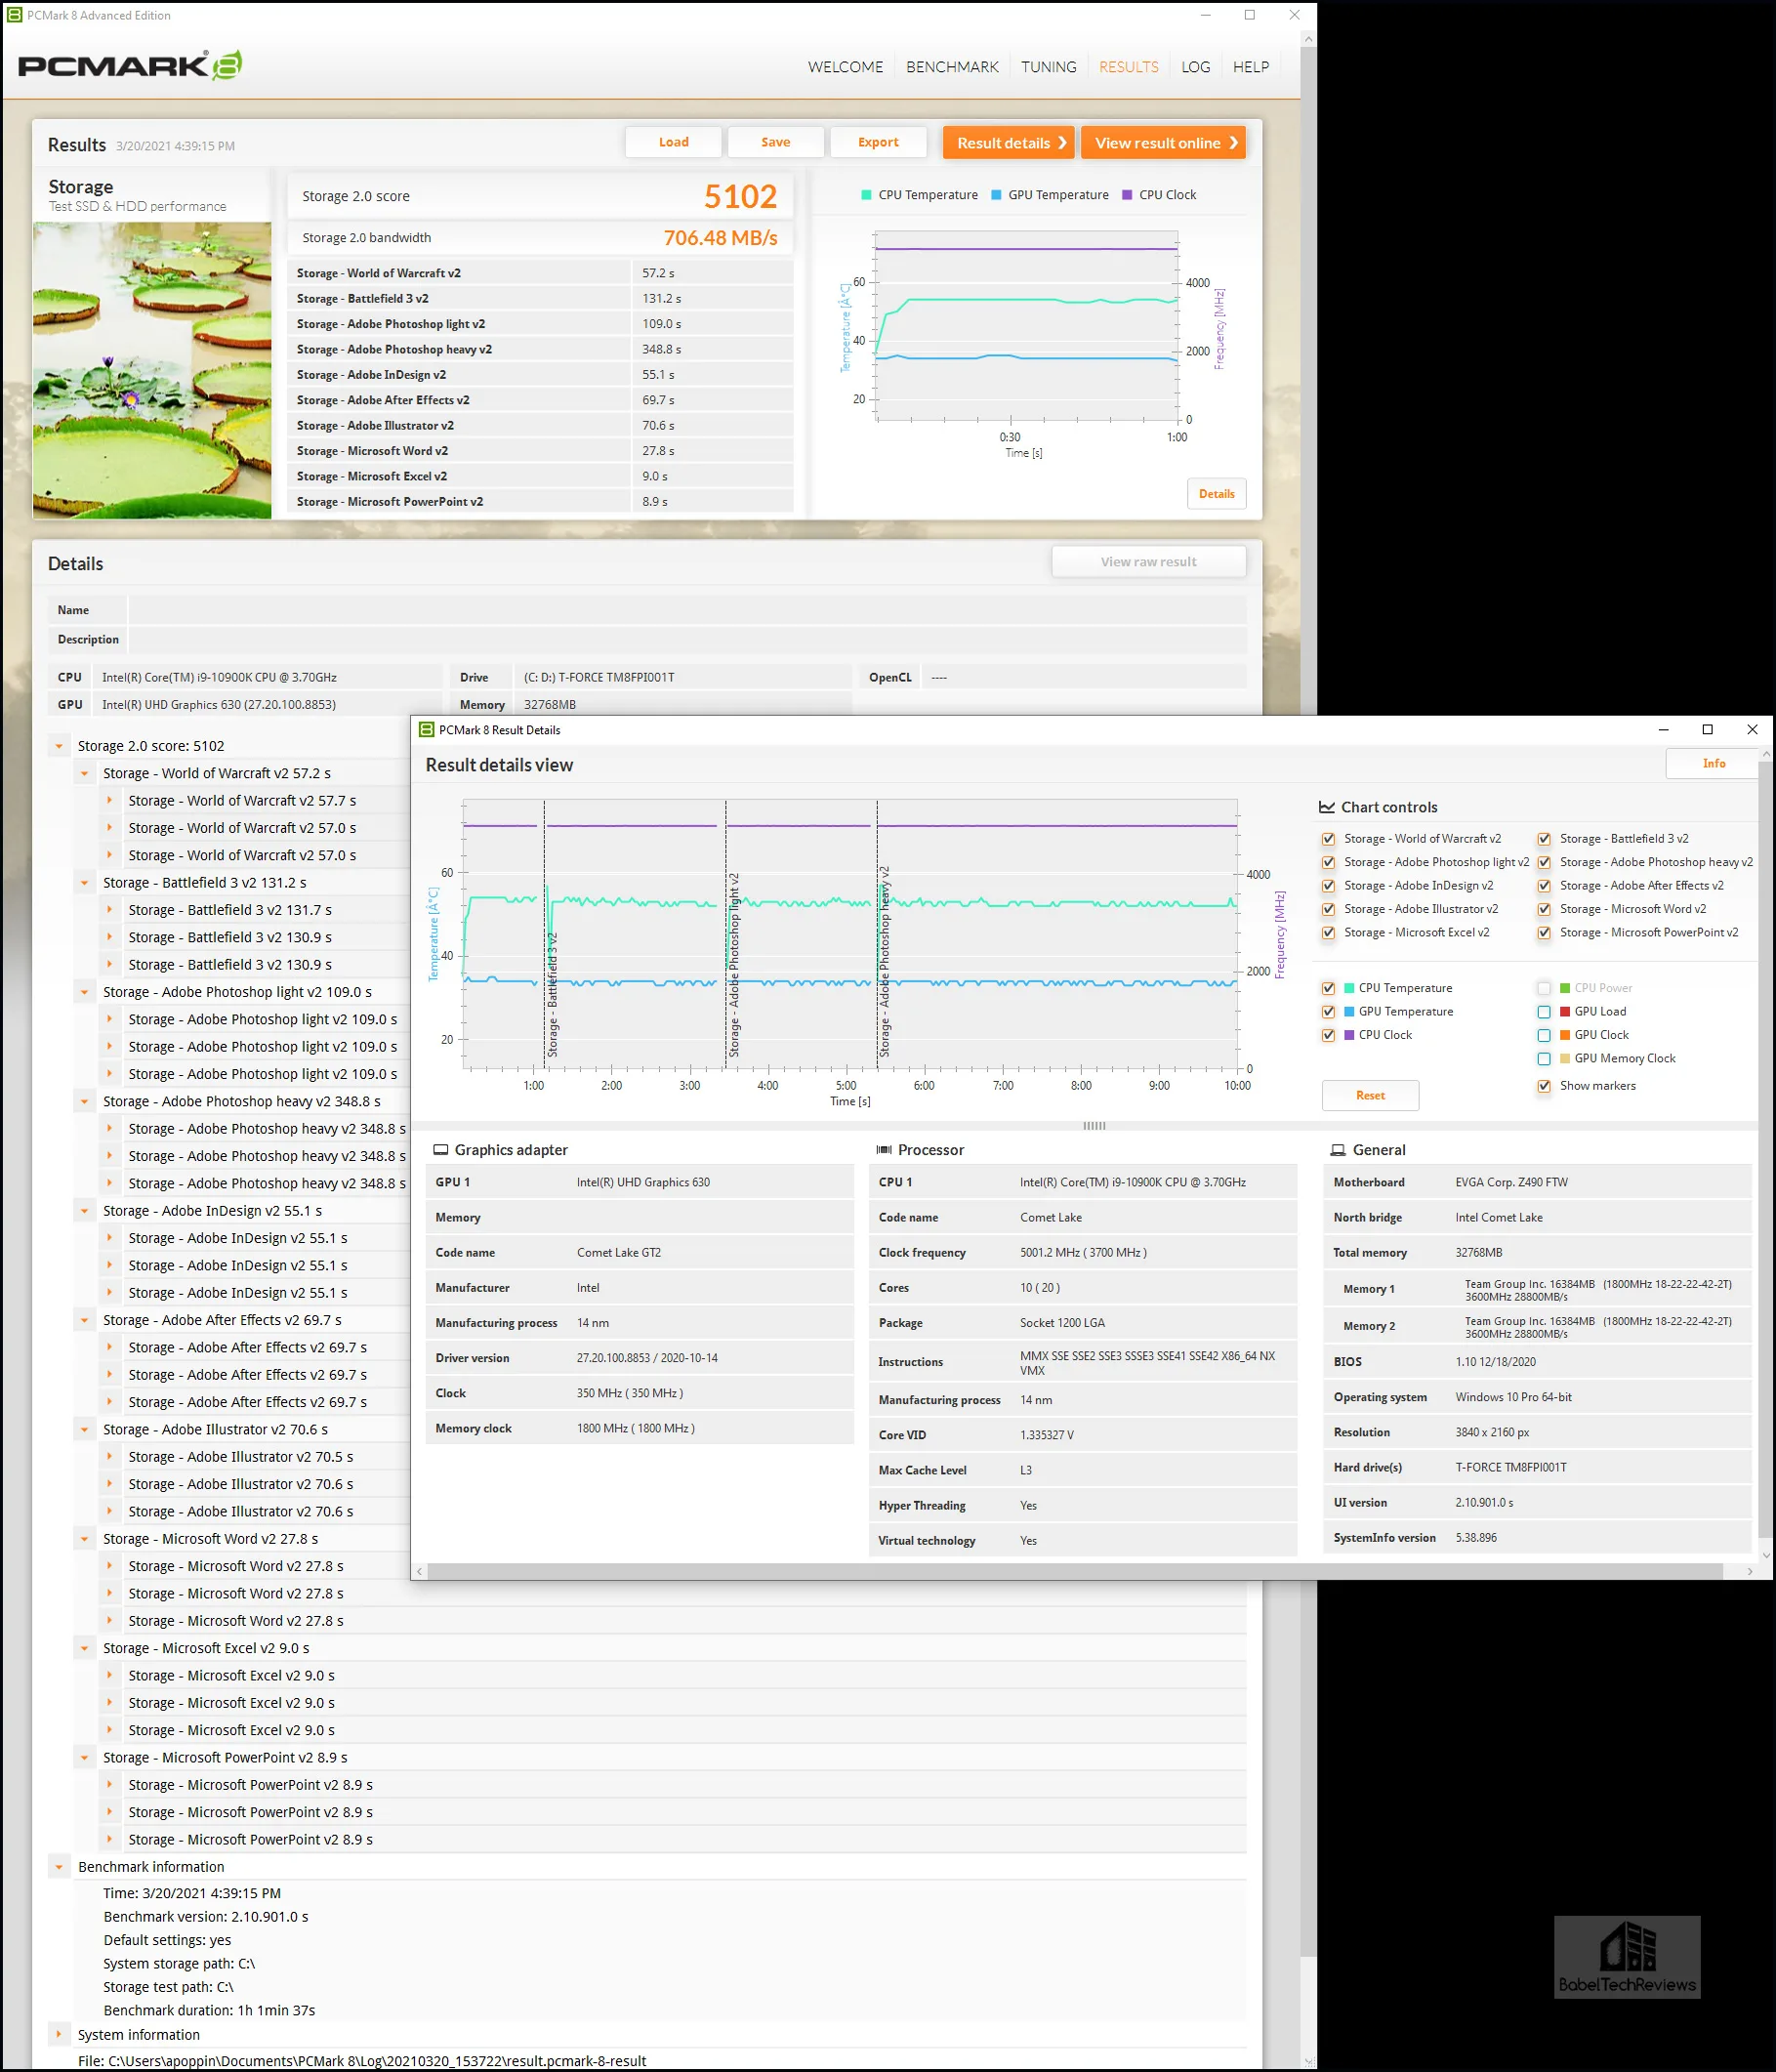This screenshot has width=1776, height=2072.
Task: Click the Chart controls graph icon
Action: pos(1327,807)
